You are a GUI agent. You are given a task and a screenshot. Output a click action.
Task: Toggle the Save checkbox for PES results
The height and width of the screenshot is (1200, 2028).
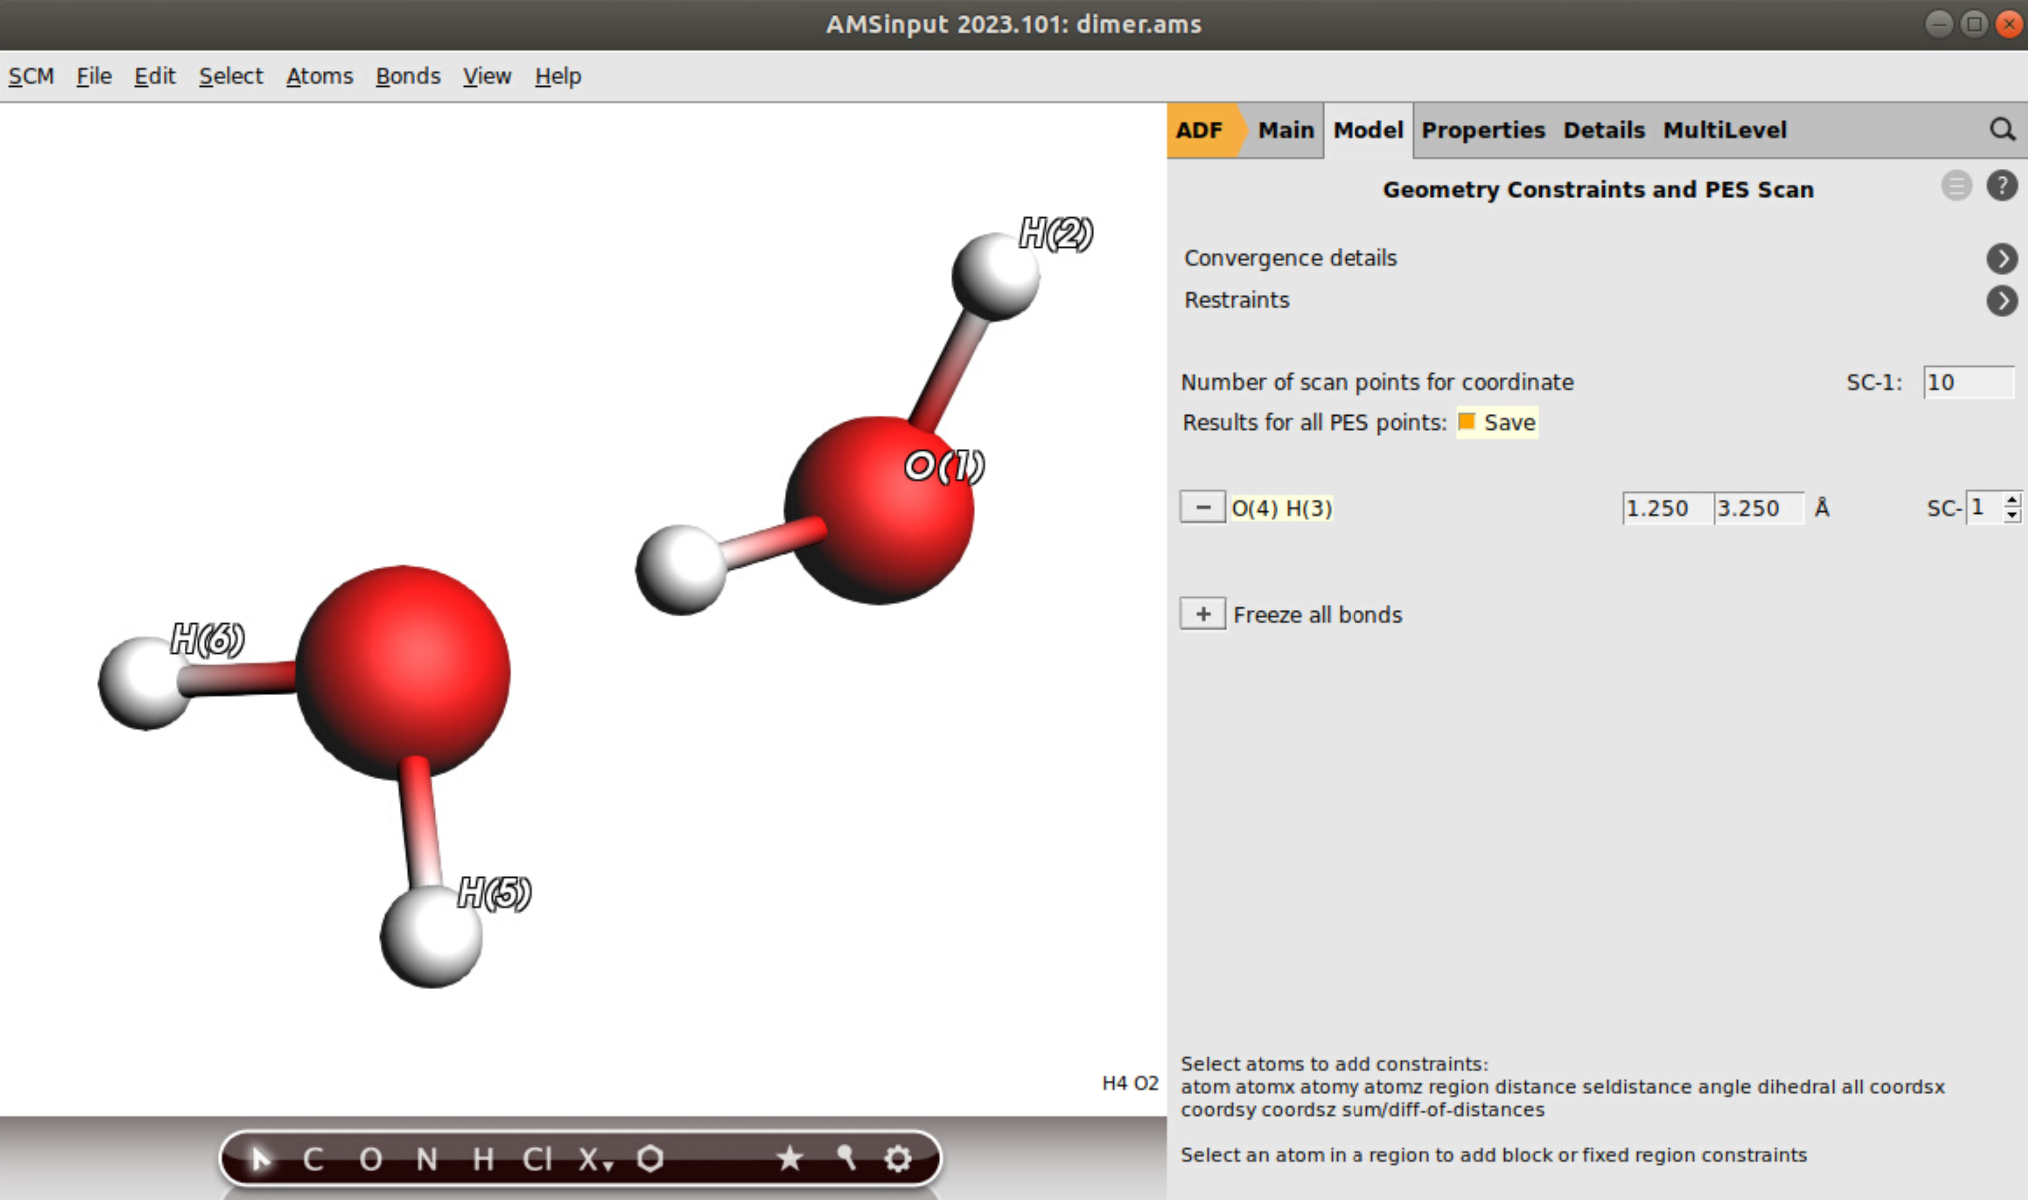coord(1466,422)
